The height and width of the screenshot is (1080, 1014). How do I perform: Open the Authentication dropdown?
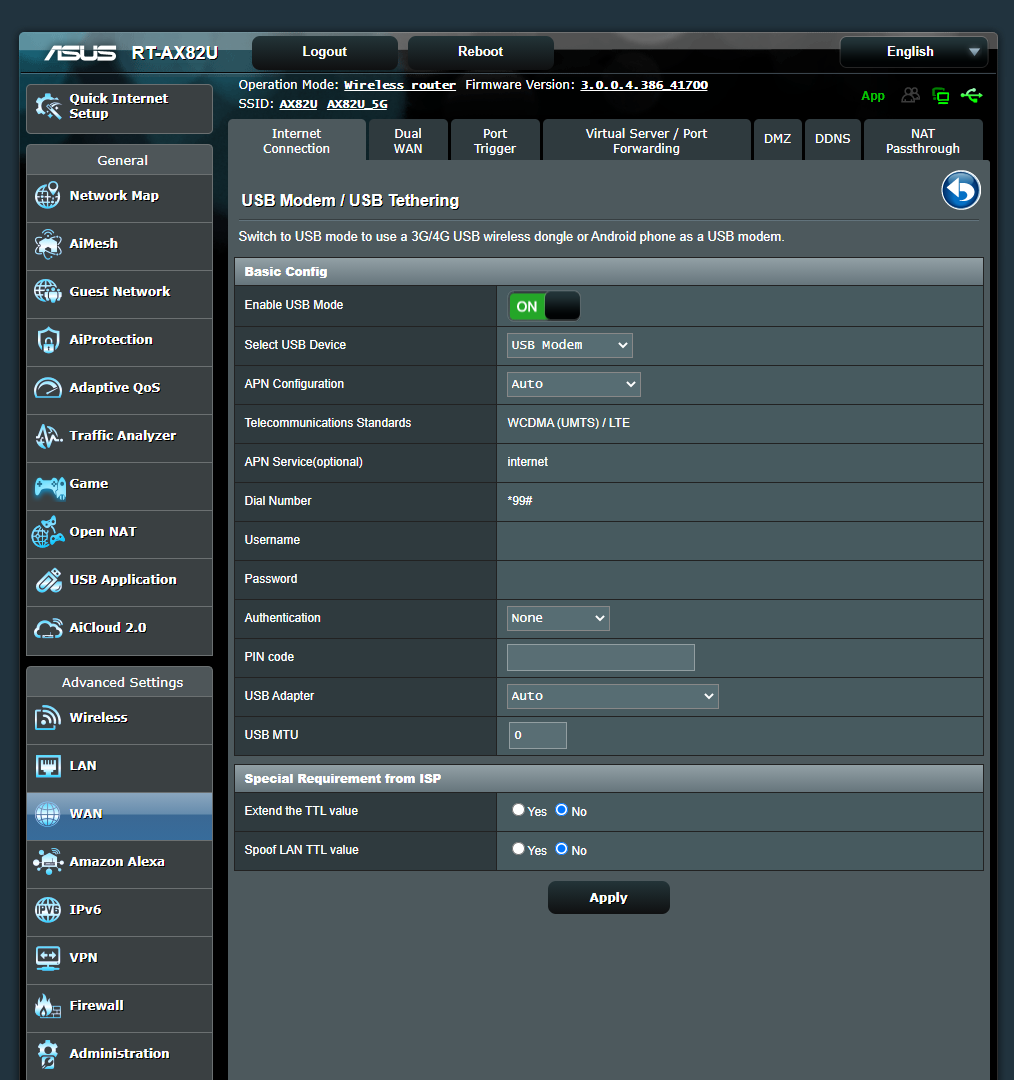click(558, 619)
